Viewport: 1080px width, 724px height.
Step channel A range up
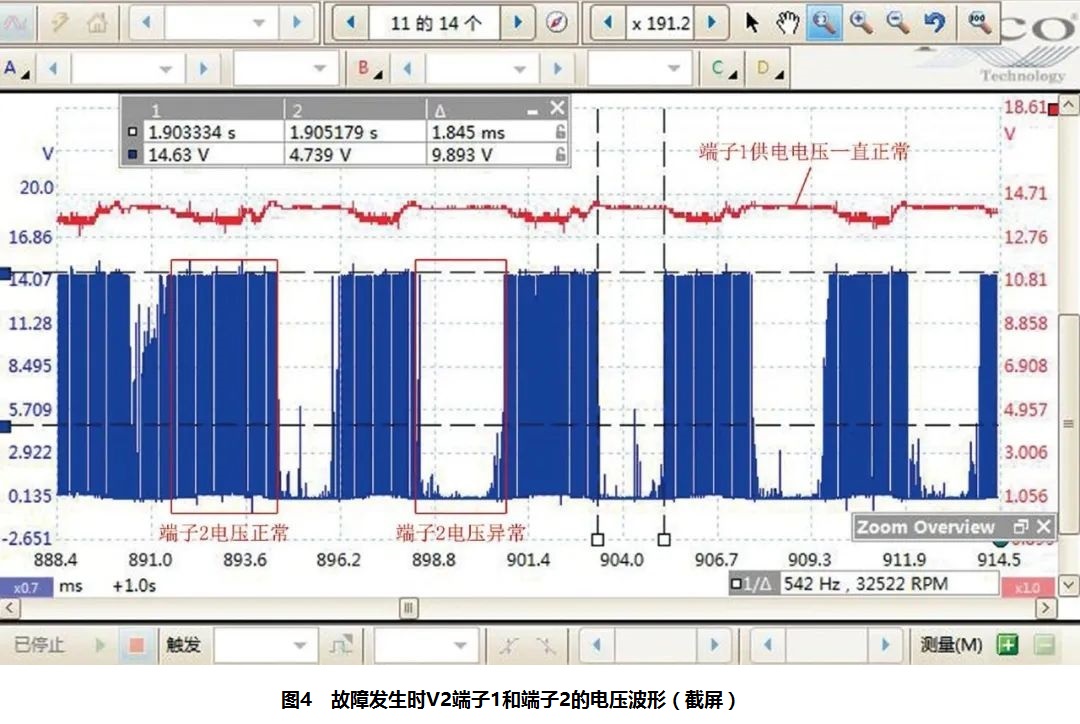[203, 69]
